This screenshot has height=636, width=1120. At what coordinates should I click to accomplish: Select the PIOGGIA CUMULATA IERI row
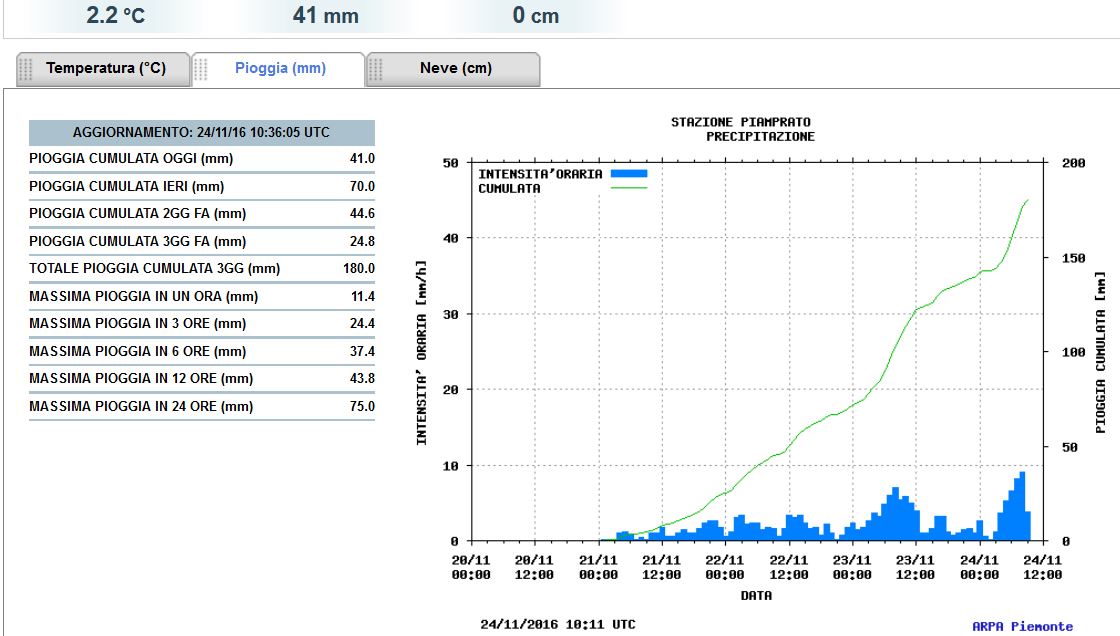[x=201, y=187]
